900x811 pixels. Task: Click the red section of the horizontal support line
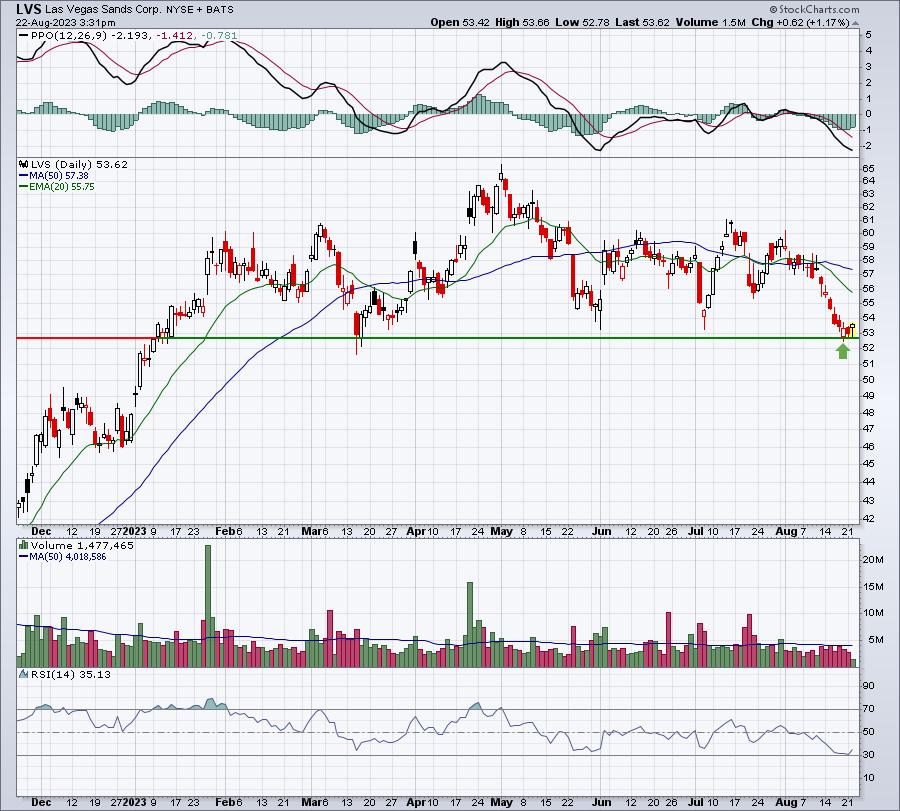click(x=86, y=338)
